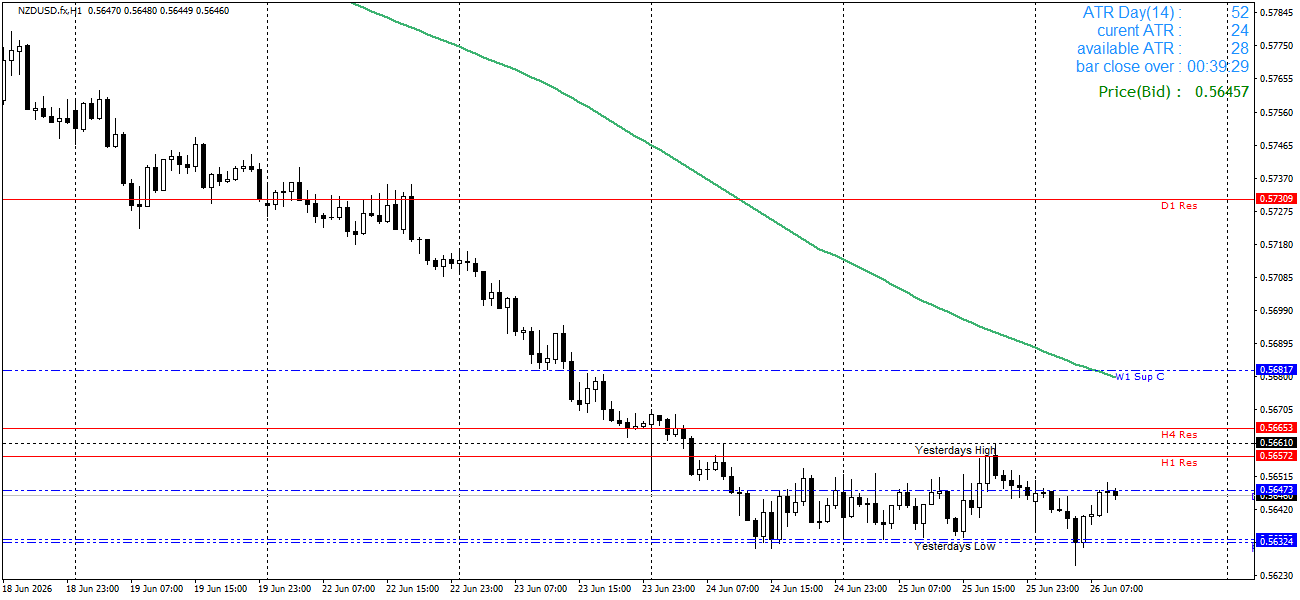The width and height of the screenshot is (1300, 600).
Task: Click the "ATR Day(14) :" label
Action: click(x=1131, y=13)
